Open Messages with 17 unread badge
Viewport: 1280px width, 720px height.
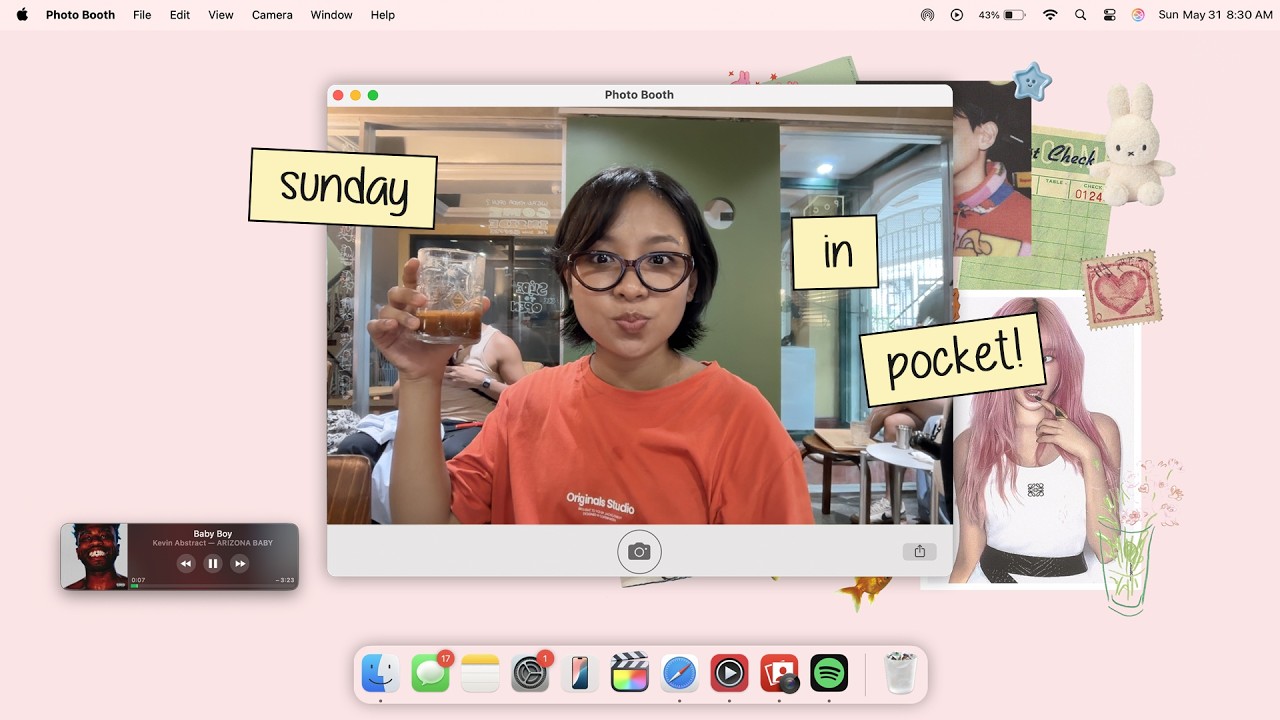point(430,673)
